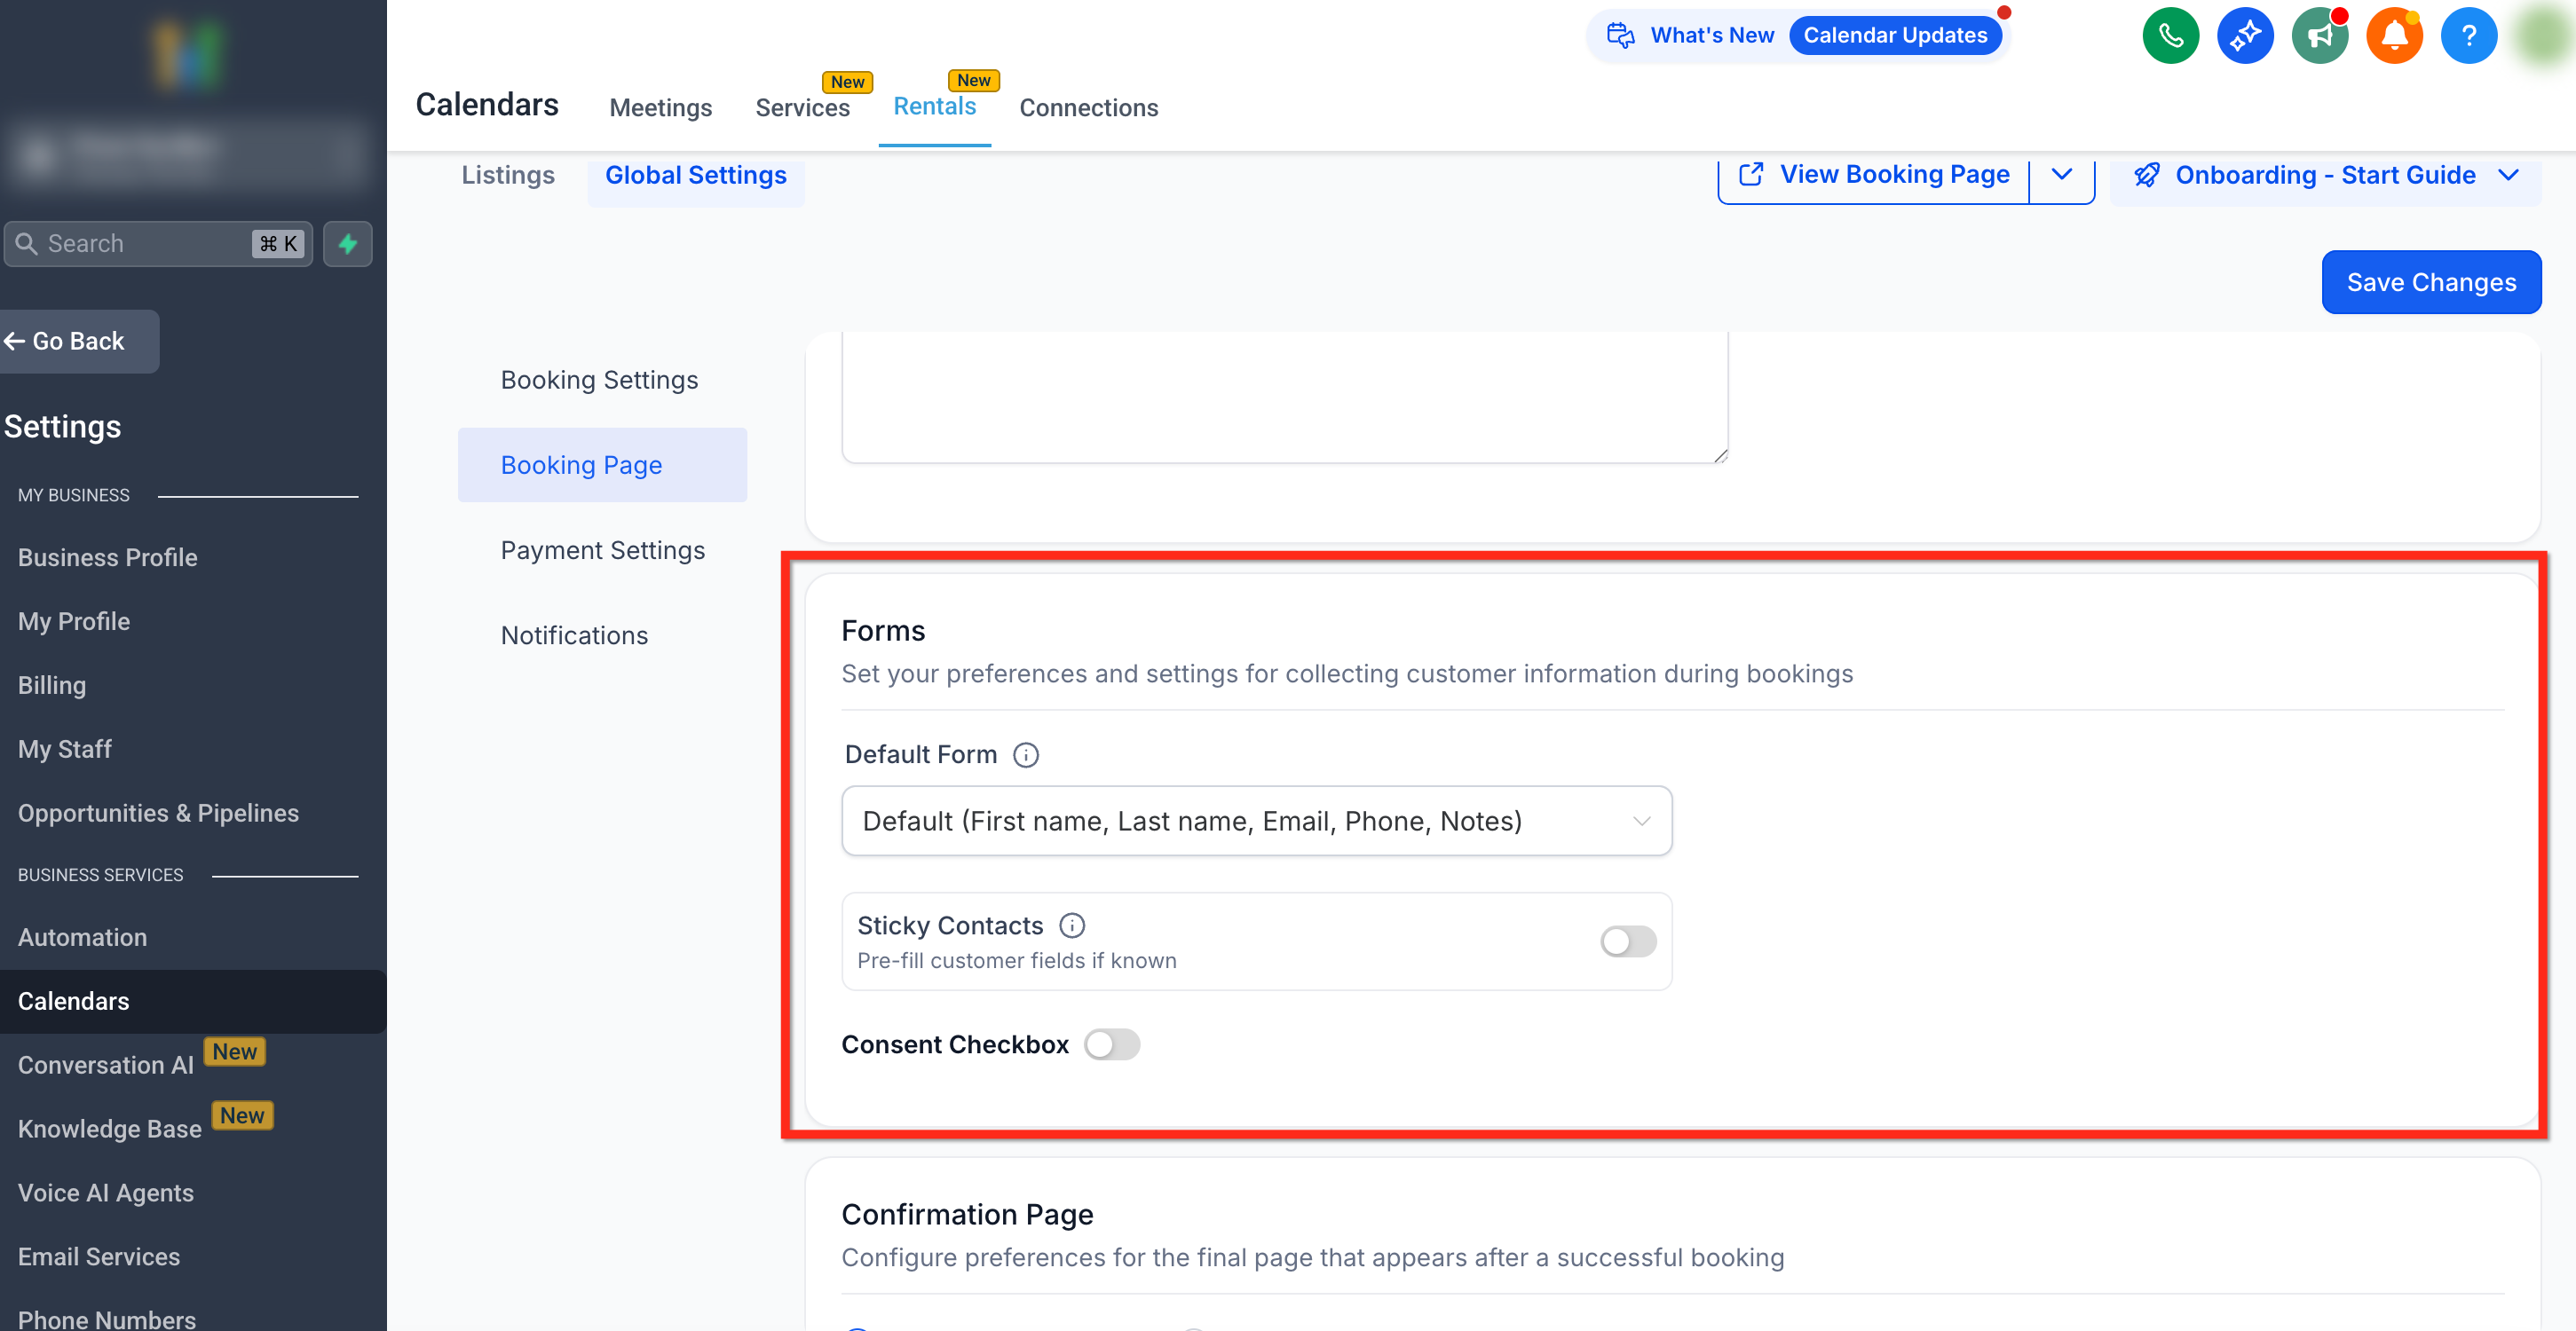Image resolution: width=2576 pixels, height=1331 pixels.
Task: Click the Default Form info icon
Action: click(1025, 755)
